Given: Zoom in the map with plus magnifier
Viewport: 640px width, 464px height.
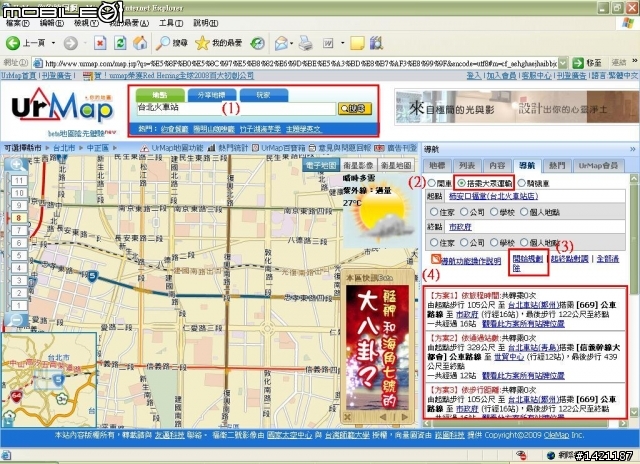Looking at the screenshot, I should (16, 165).
